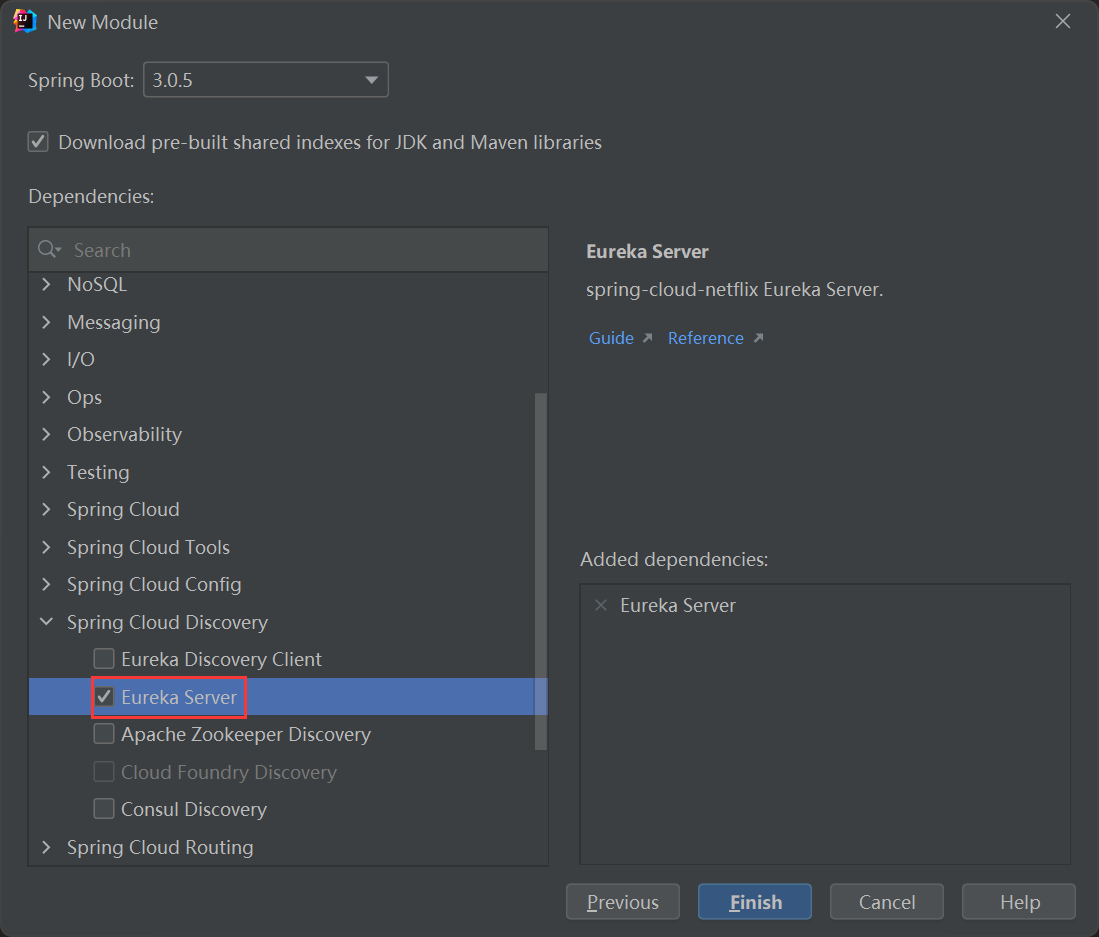Open the Eureka Server Reference link
Viewport: 1099px width, 937px height.
tap(706, 338)
